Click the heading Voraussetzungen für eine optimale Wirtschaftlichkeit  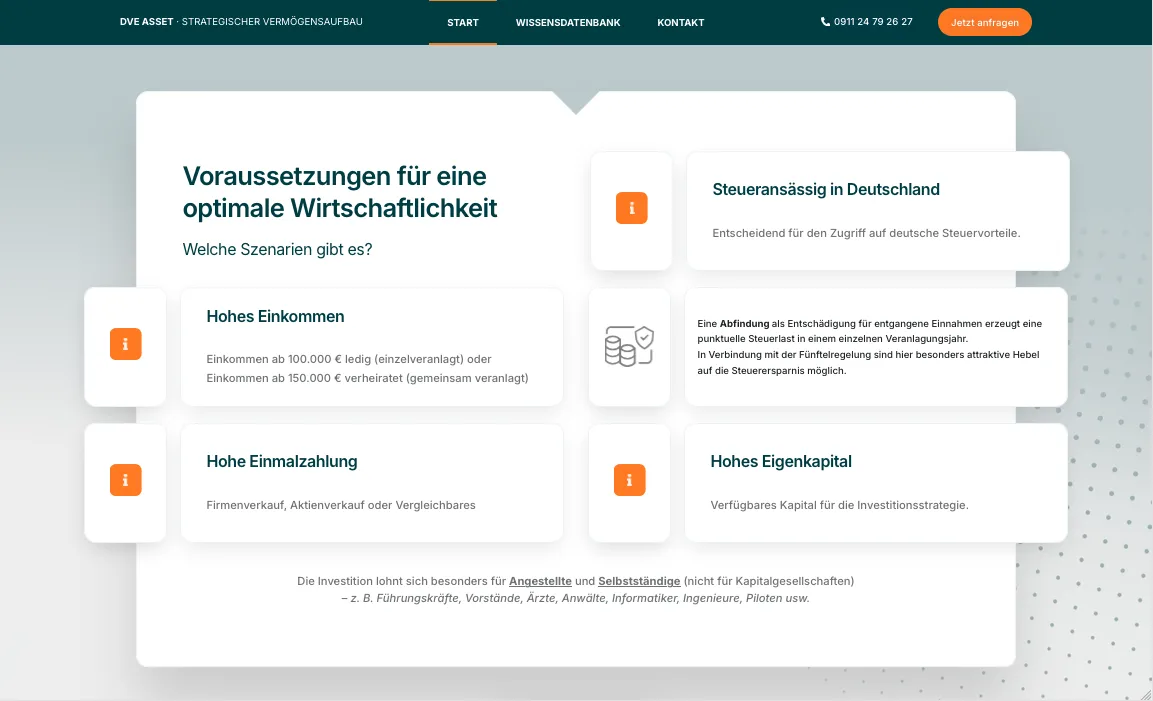[340, 192]
